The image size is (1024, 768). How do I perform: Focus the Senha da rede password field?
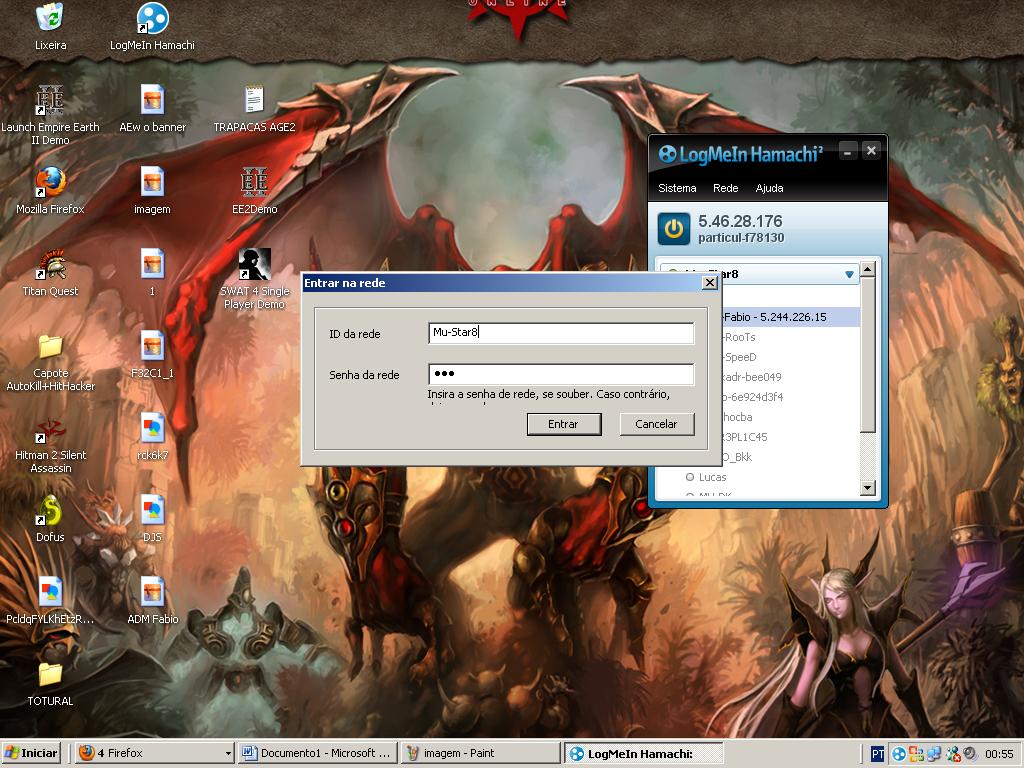click(x=560, y=374)
